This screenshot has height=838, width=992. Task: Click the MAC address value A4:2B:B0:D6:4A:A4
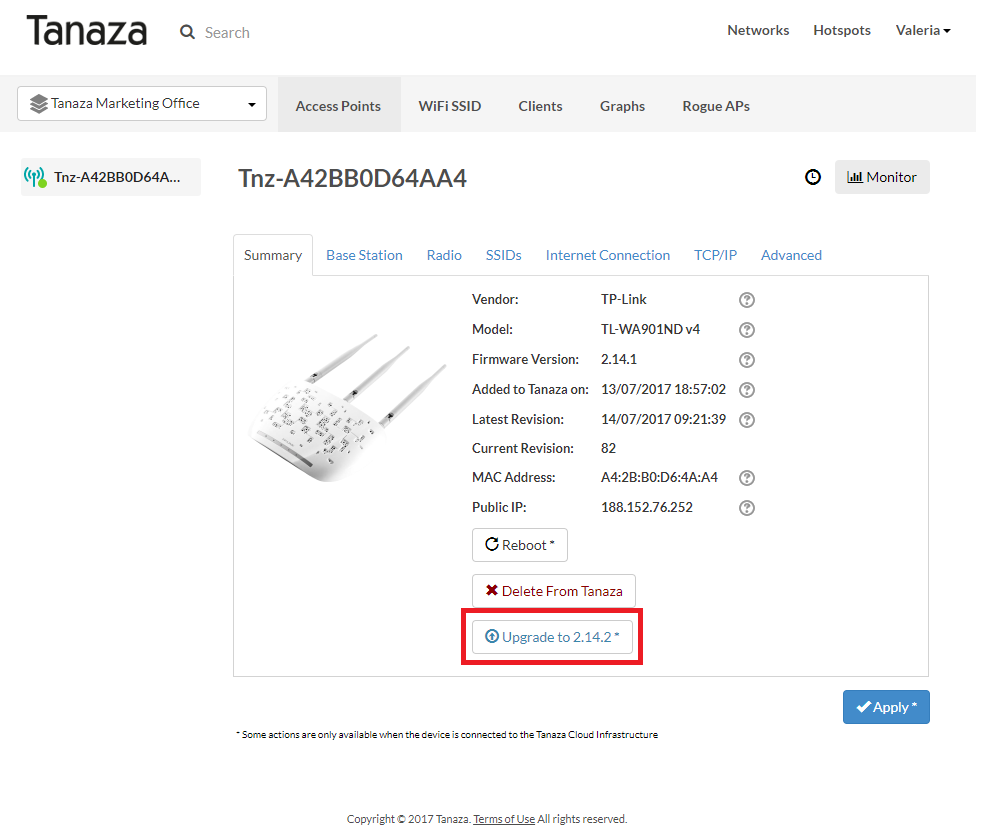(659, 478)
